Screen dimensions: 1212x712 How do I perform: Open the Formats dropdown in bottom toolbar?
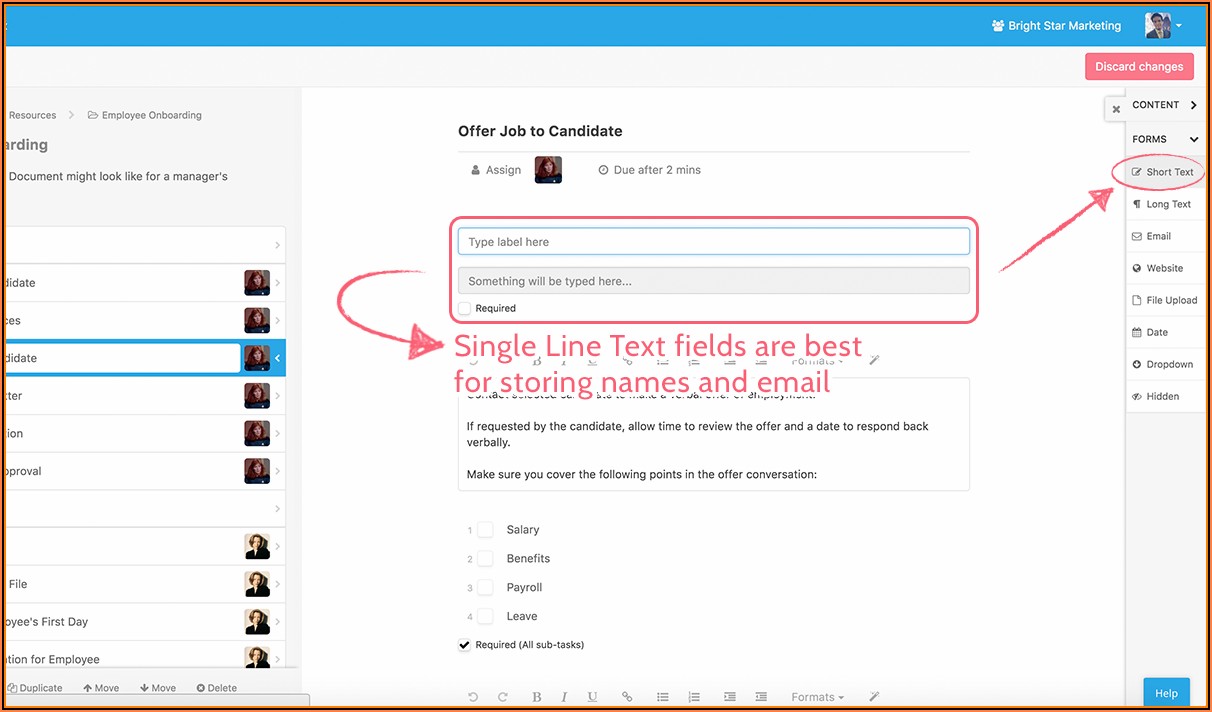pyautogui.click(x=817, y=697)
